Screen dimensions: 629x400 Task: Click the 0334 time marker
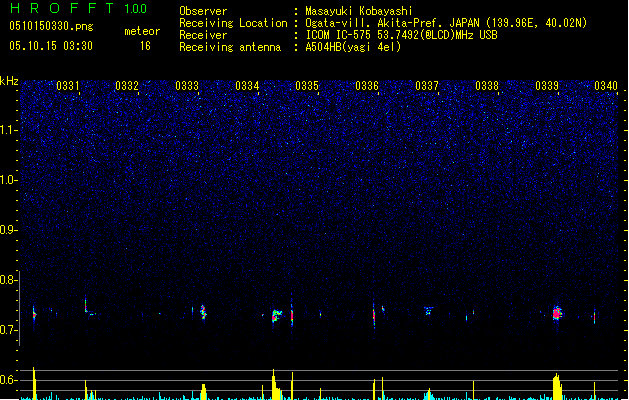pyautogui.click(x=247, y=86)
